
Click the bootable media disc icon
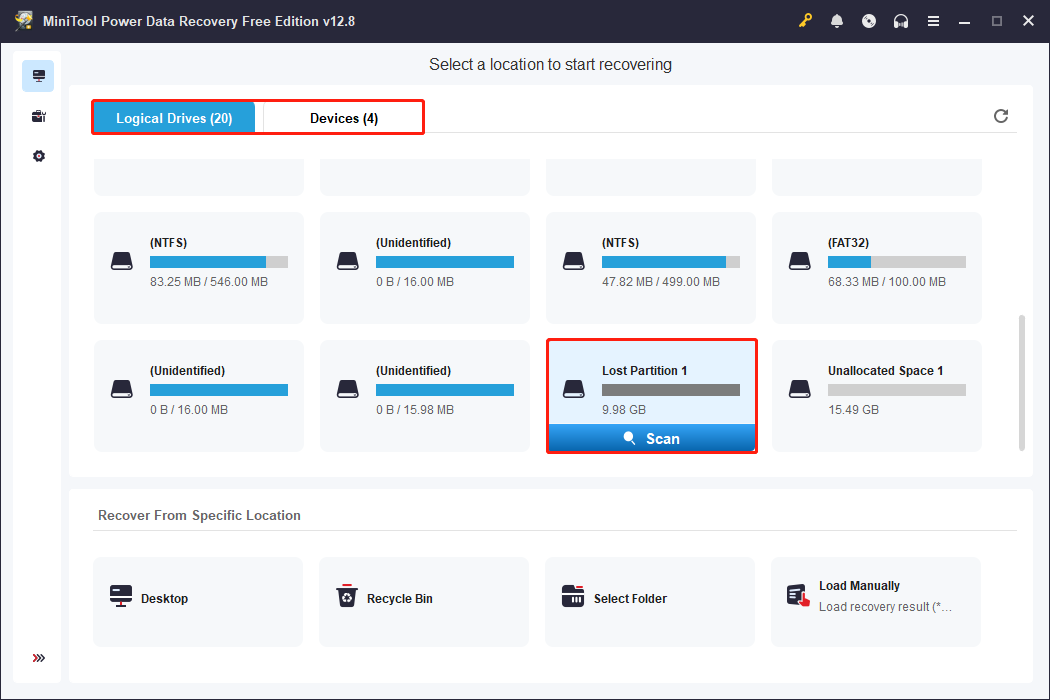(x=869, y=20)
